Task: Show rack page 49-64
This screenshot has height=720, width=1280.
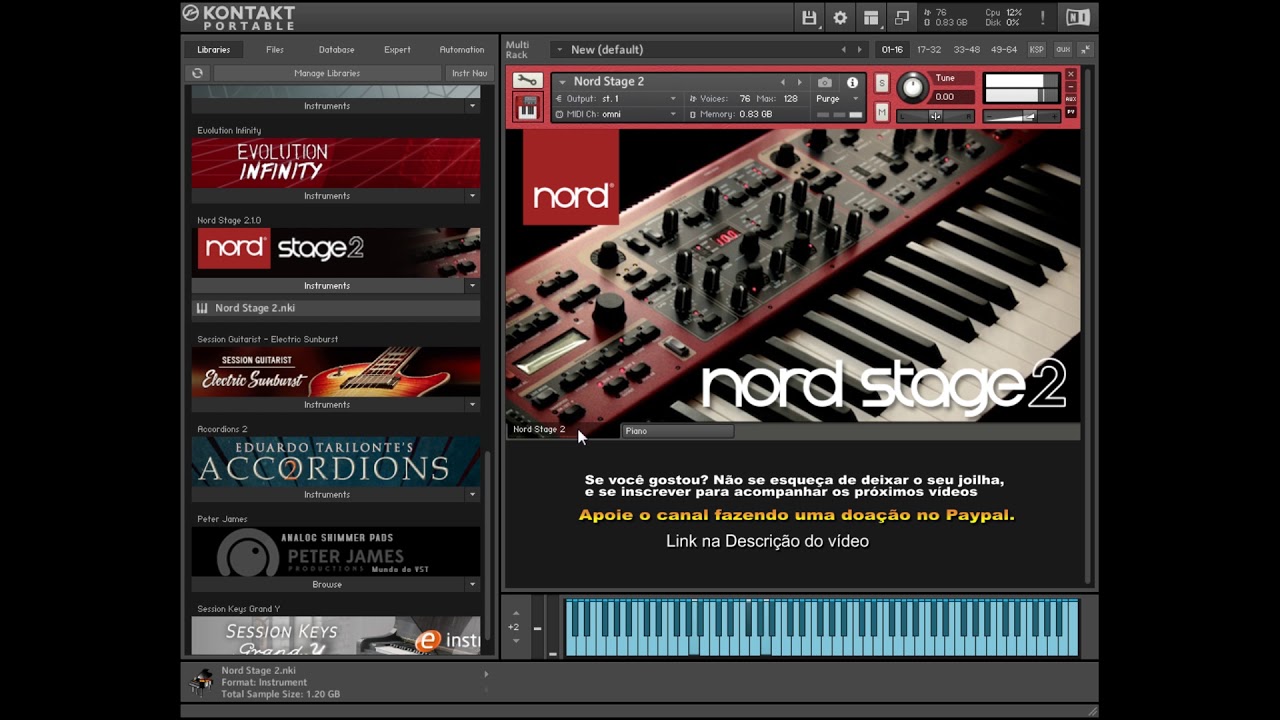Action: [x=1004, y=49]
